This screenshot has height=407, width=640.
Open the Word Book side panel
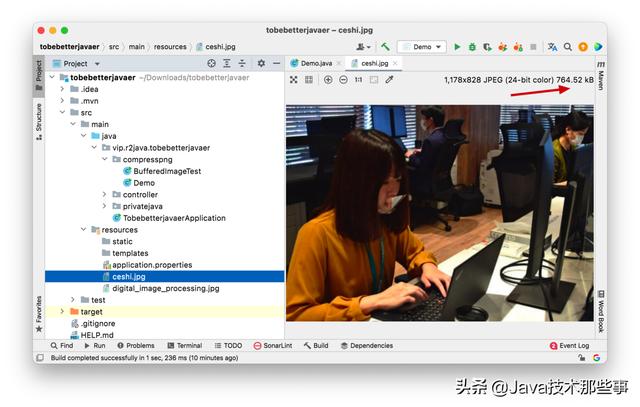[601, 311]
